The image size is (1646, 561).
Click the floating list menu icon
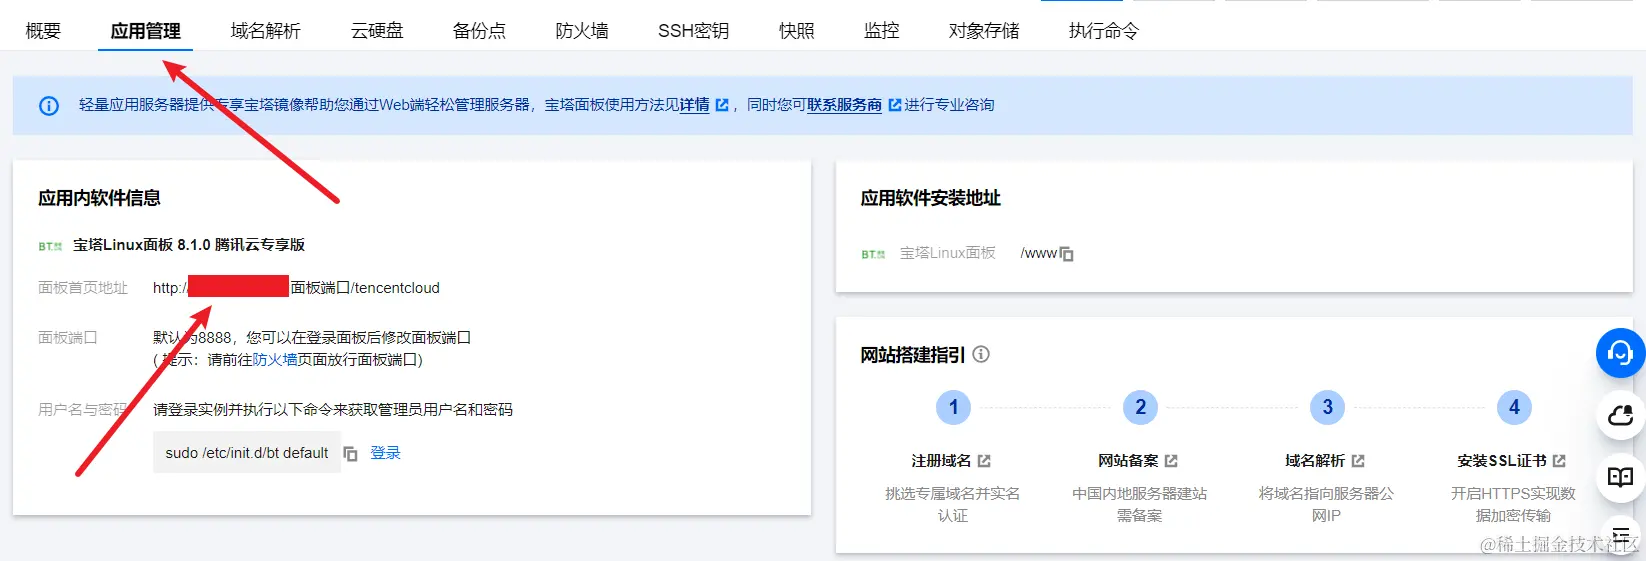[1621, 535]
